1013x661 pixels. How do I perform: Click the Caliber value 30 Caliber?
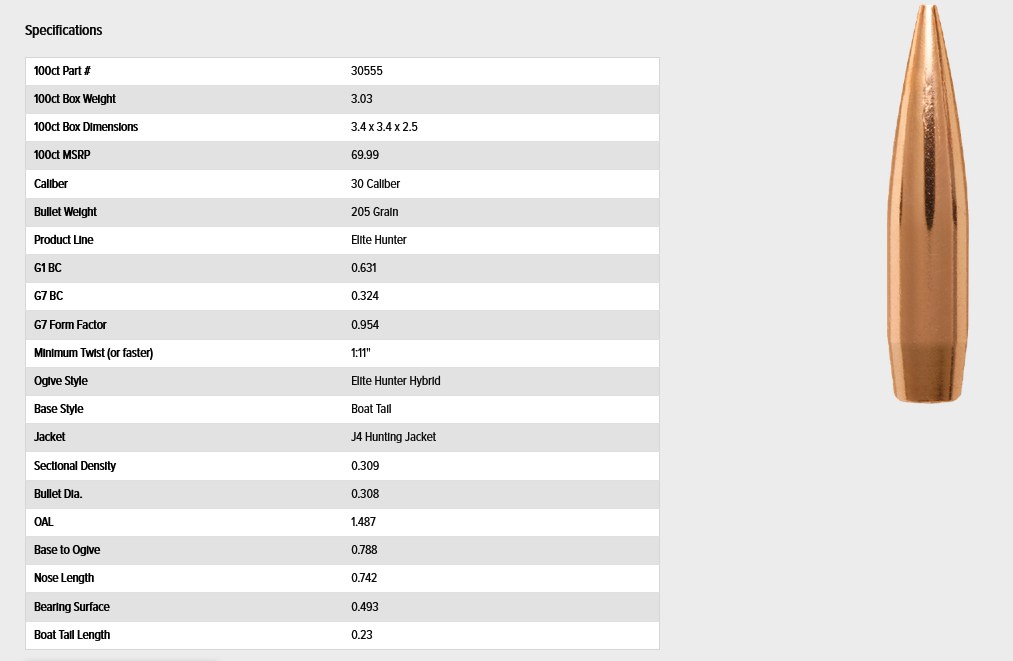click(375, 184)
